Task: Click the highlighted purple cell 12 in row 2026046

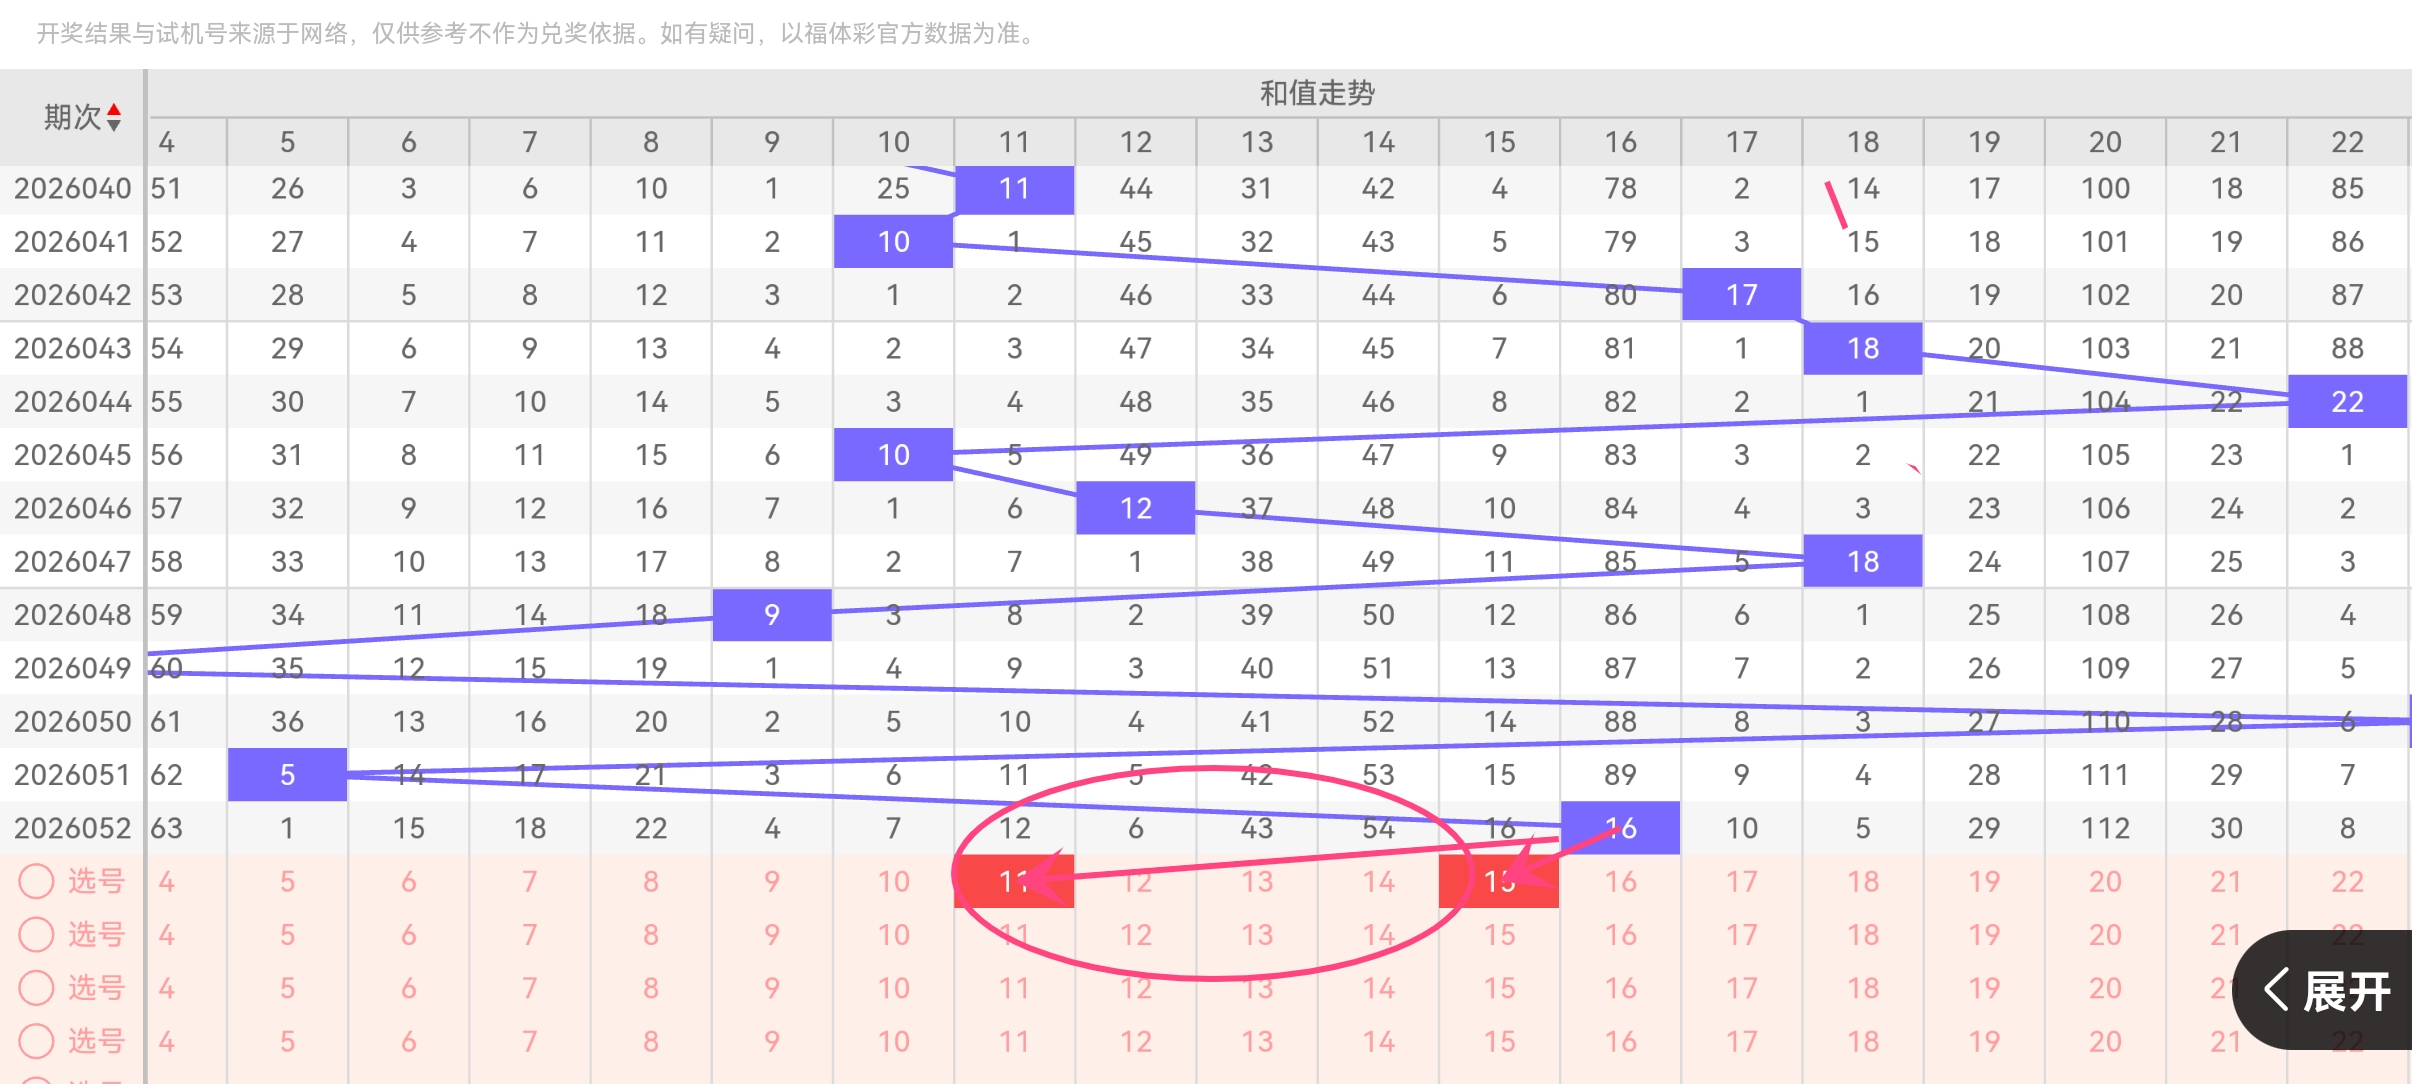Action: pos(1135,507)
